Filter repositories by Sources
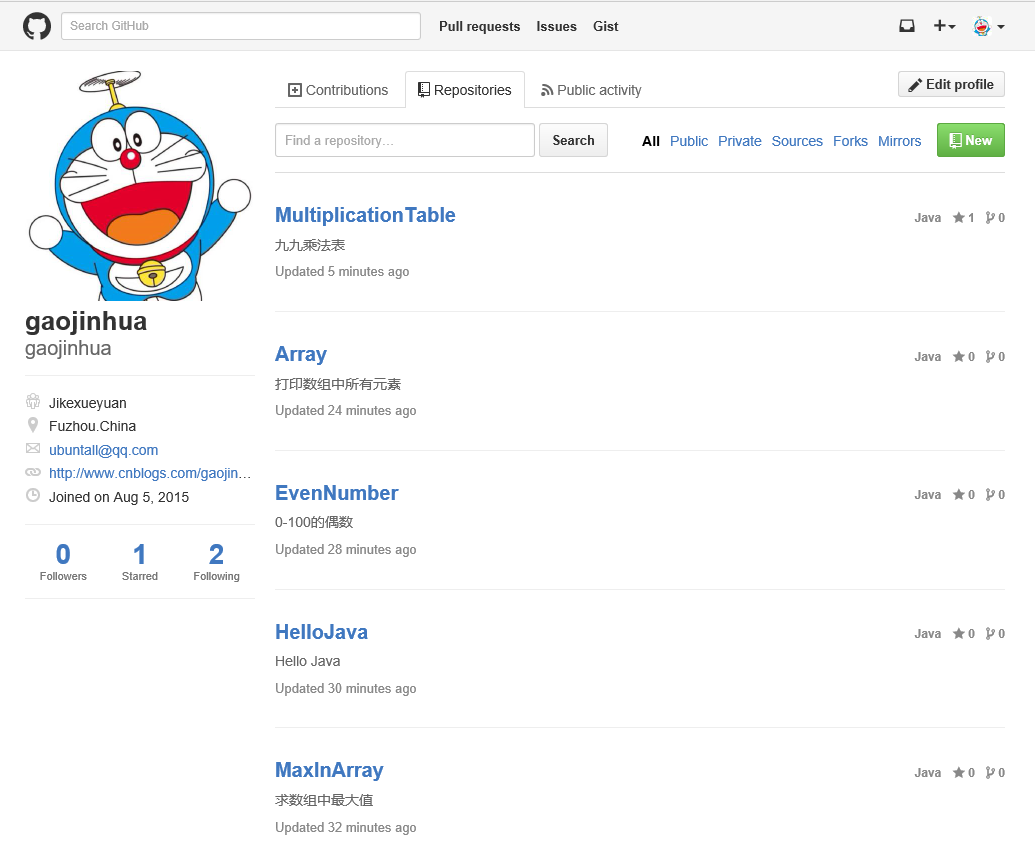The image size is (1035, 860). point(797,141)
